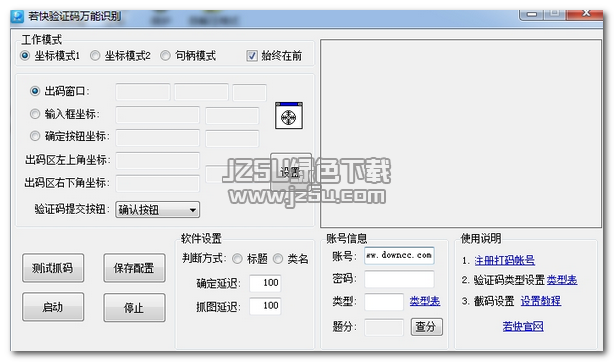The image size is (614, 362).
Task: Open the 设置教程 link
Action: tap(541, 301)
